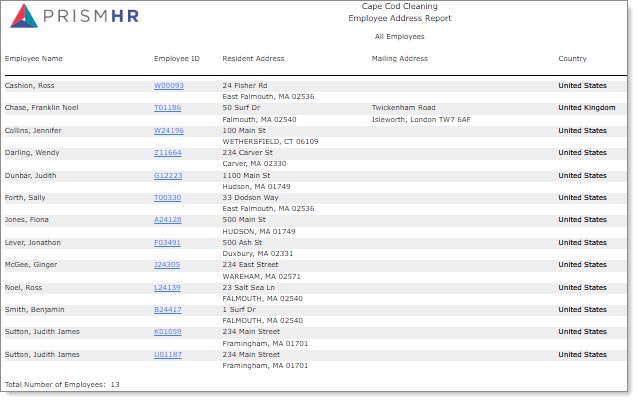The height and width of the screenshot is (402, 638).
Task: Open employee ID J24305 link
Action: 167,264
